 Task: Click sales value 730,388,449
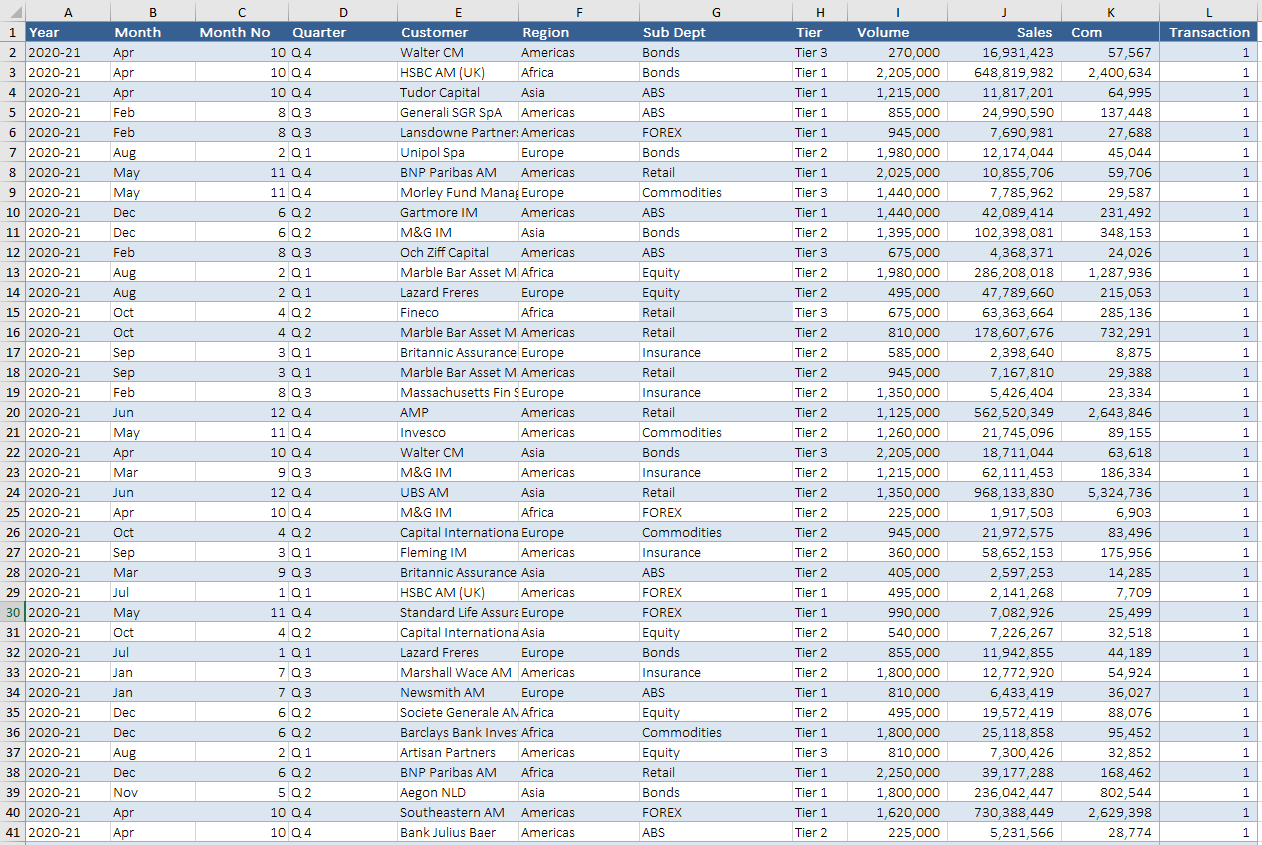pos(1003,812)
